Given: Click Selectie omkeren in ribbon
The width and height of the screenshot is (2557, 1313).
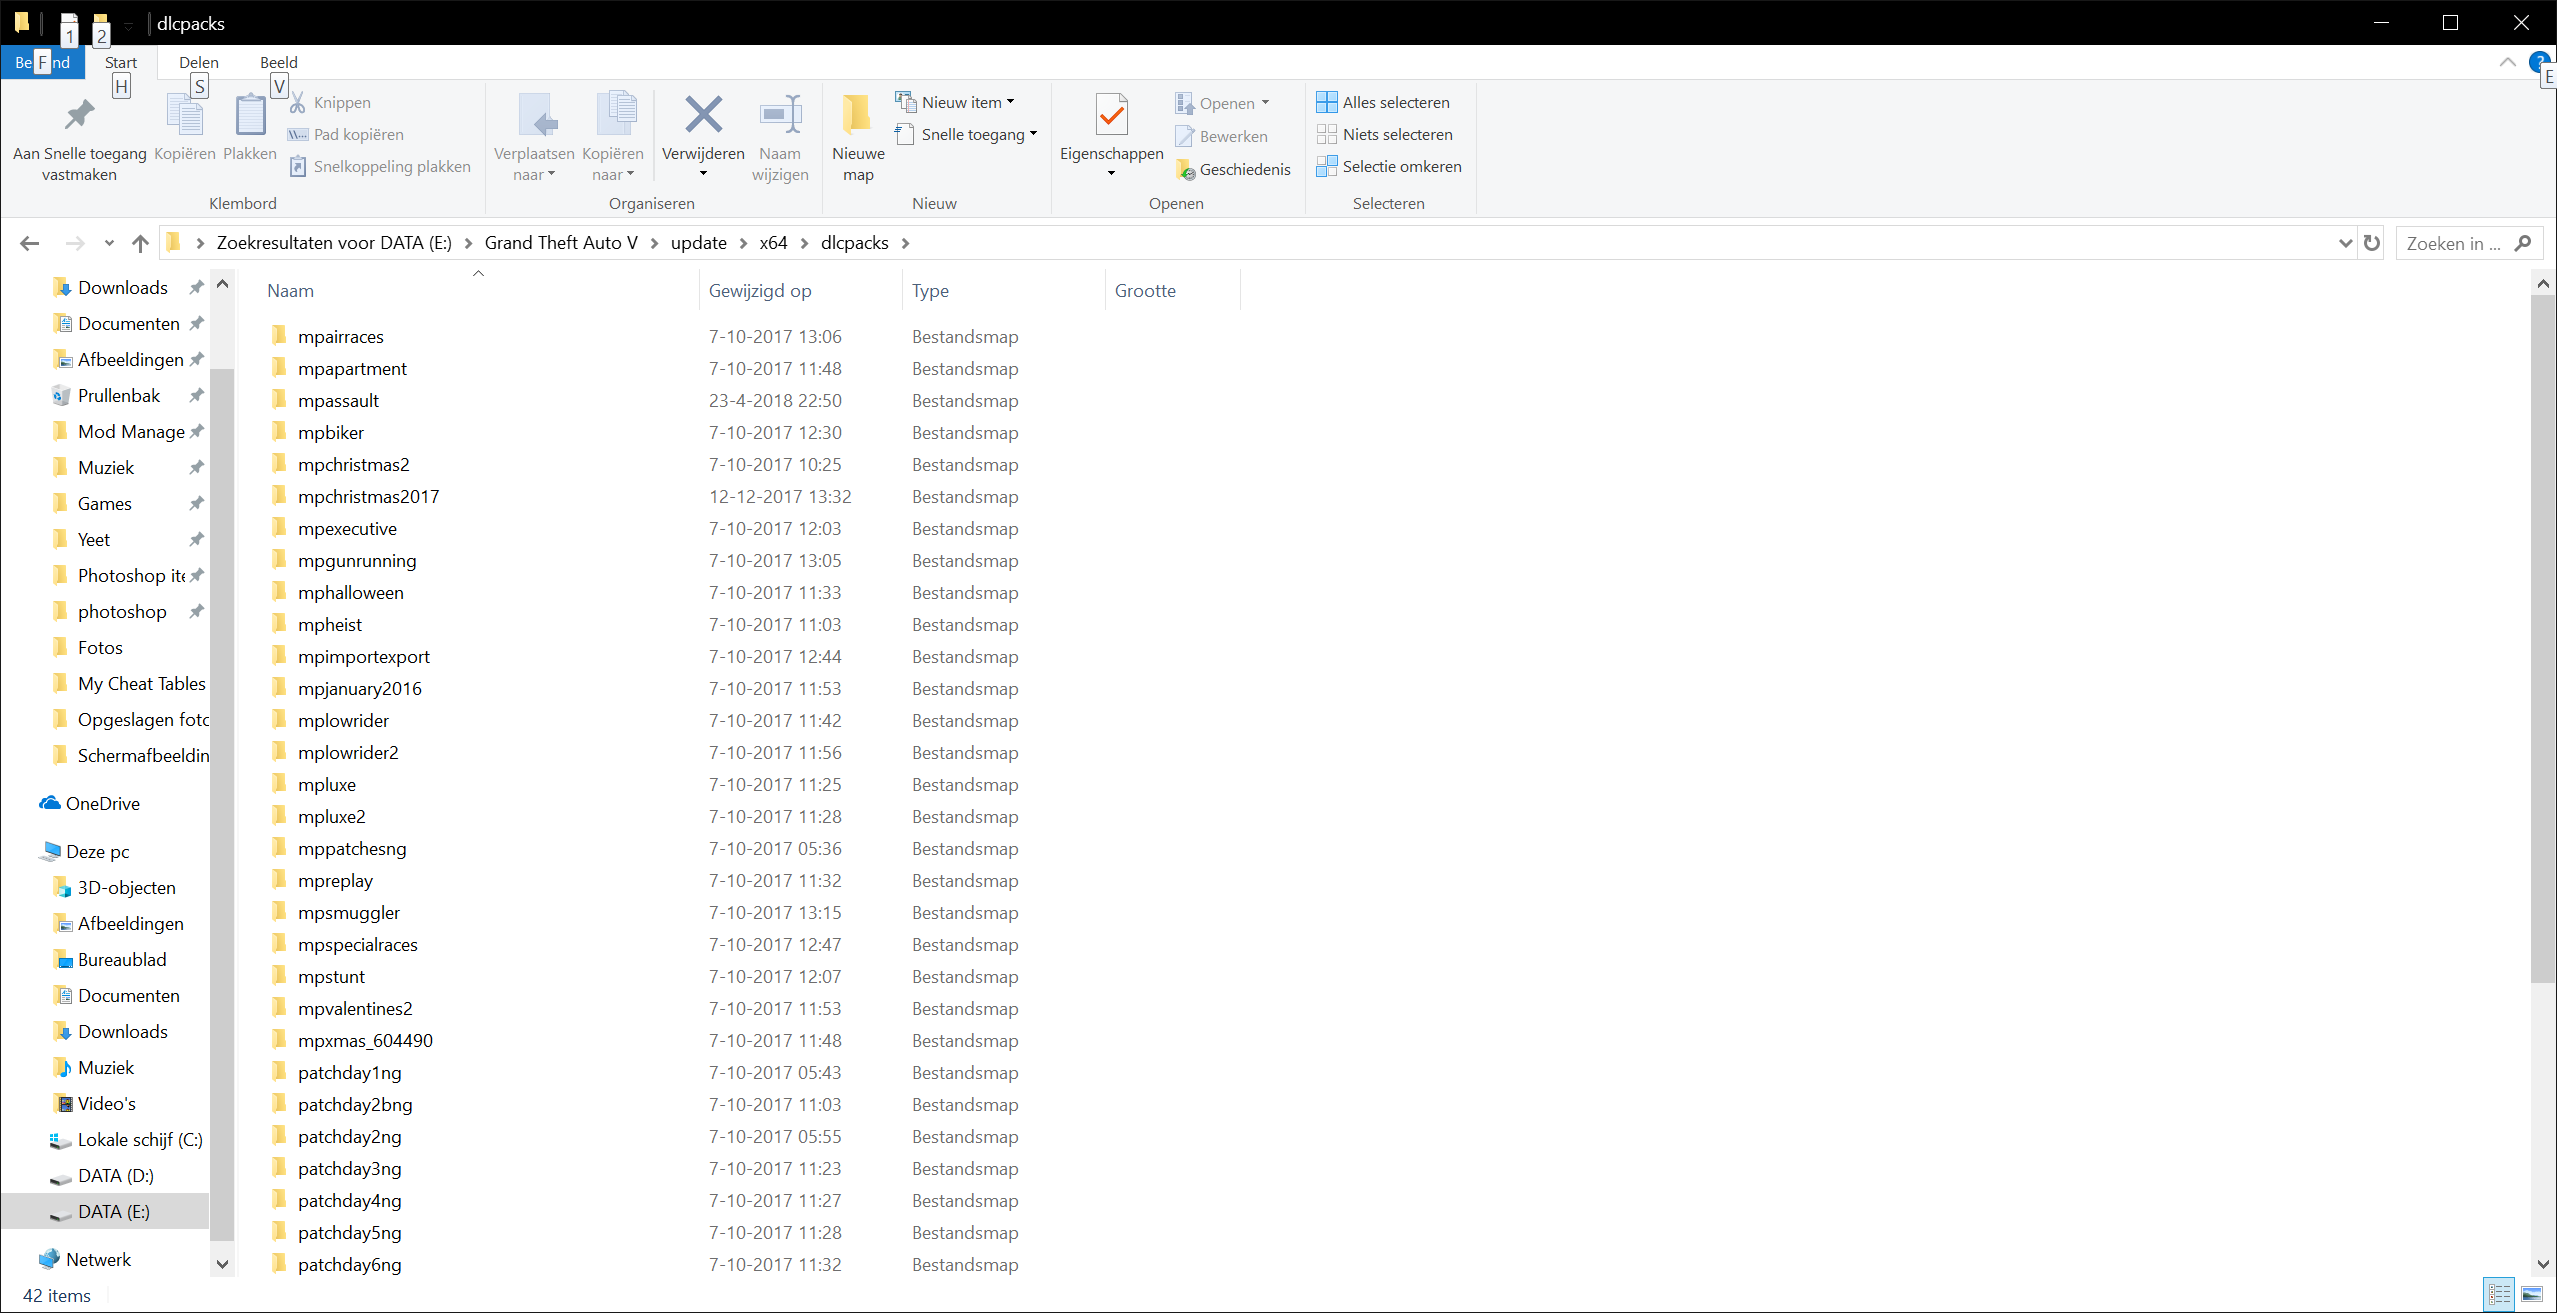Looking at the screenshot, I should (x=1401, y=167).
